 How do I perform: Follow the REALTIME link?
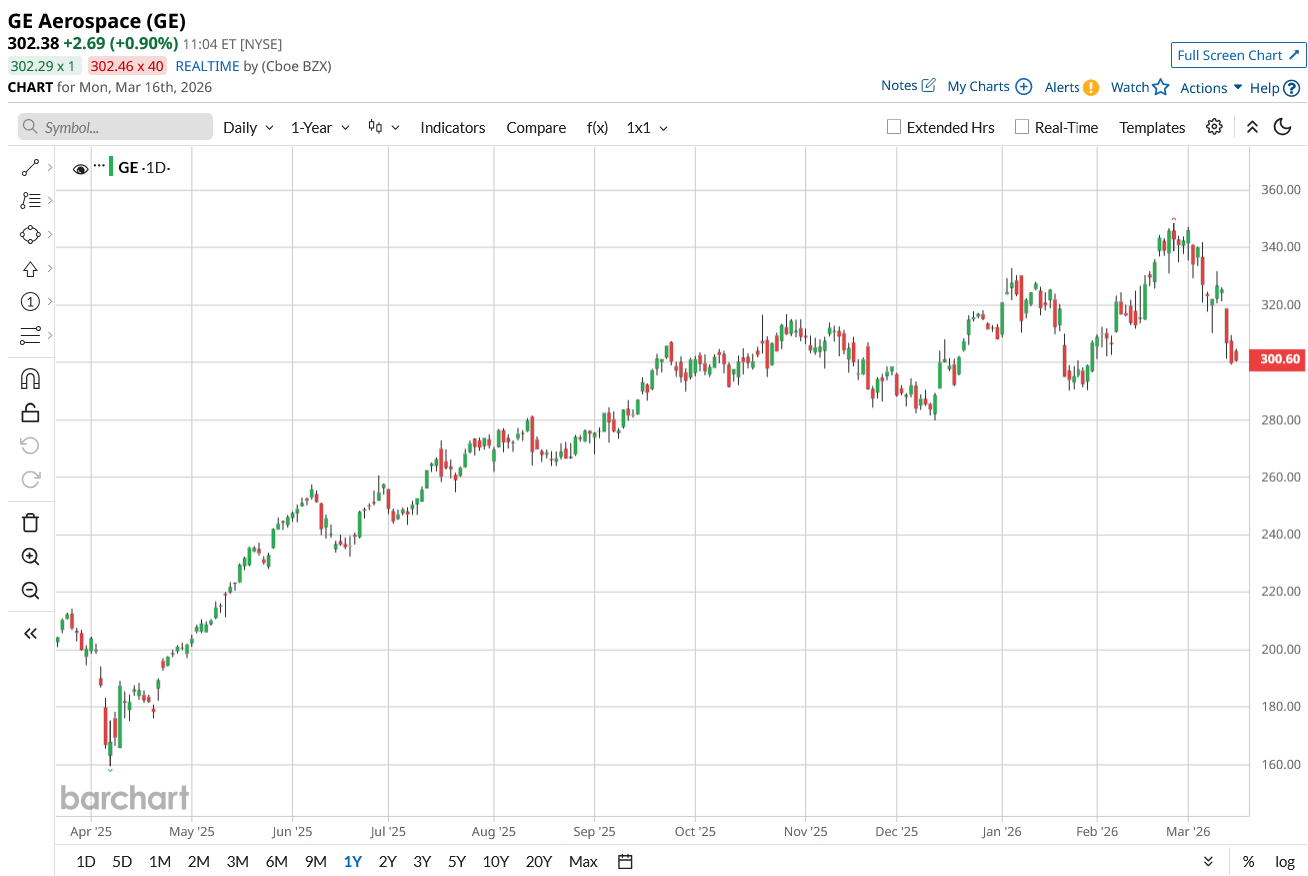pyautogui.click(x=207, y=66)
